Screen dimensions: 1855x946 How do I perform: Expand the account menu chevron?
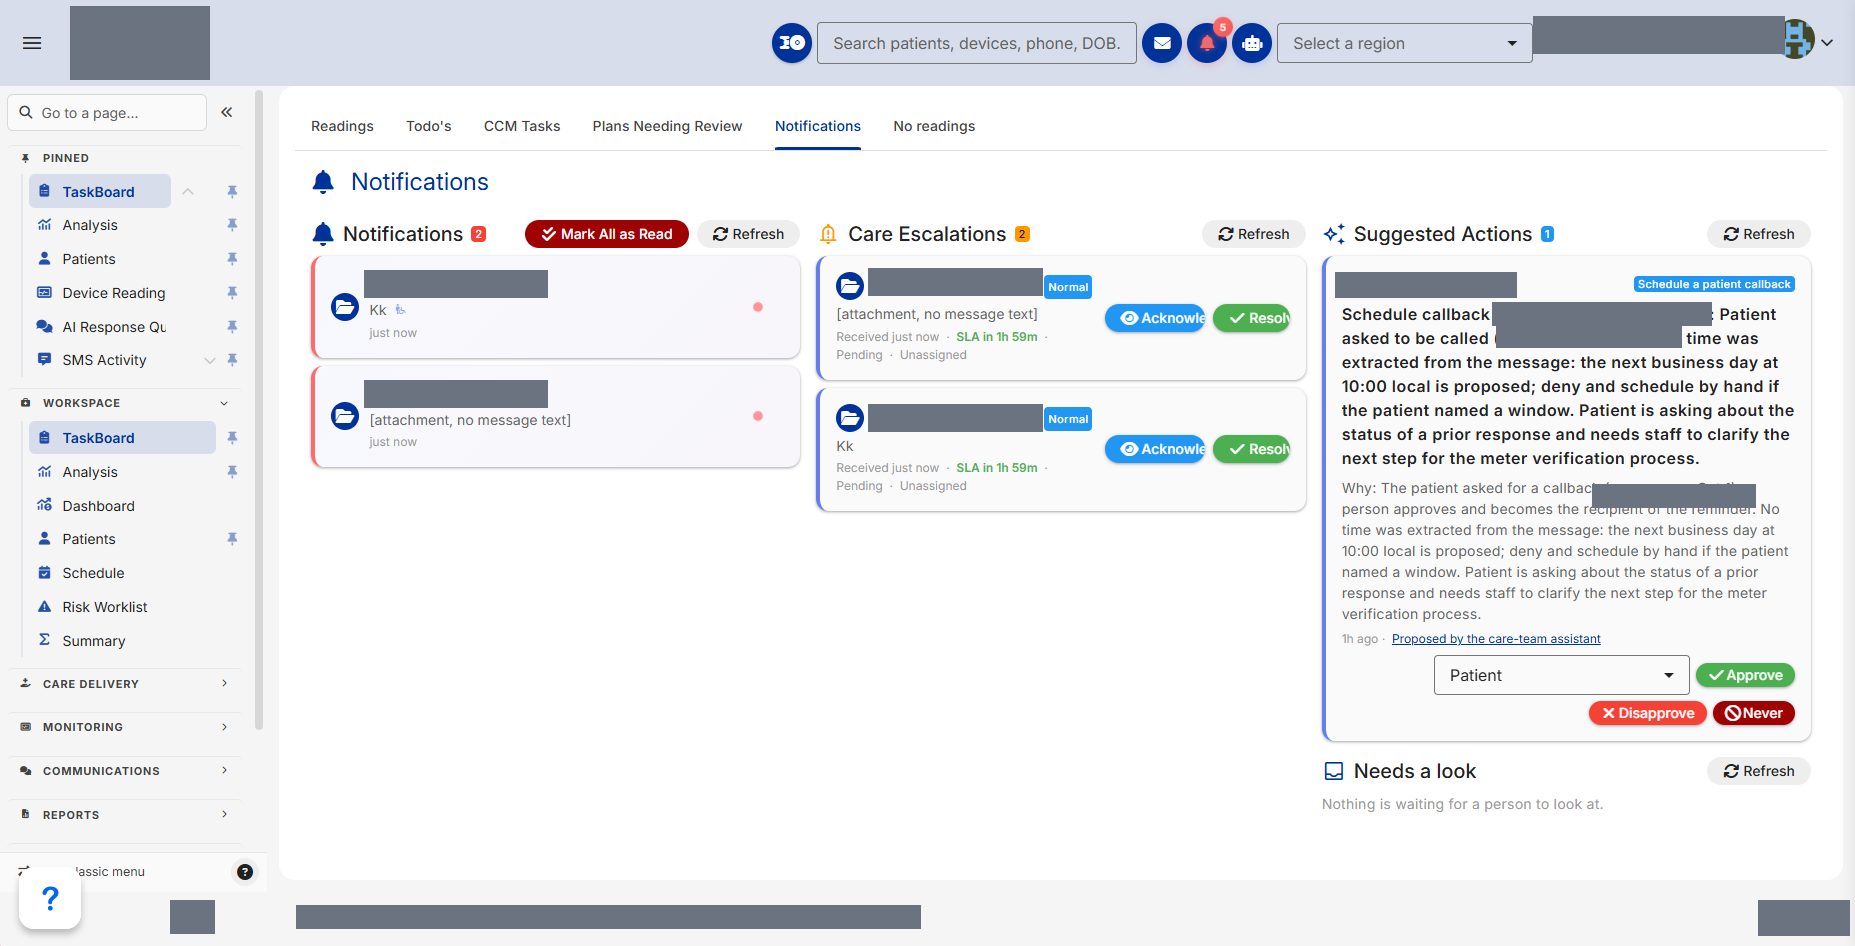tap(1827, 43)
